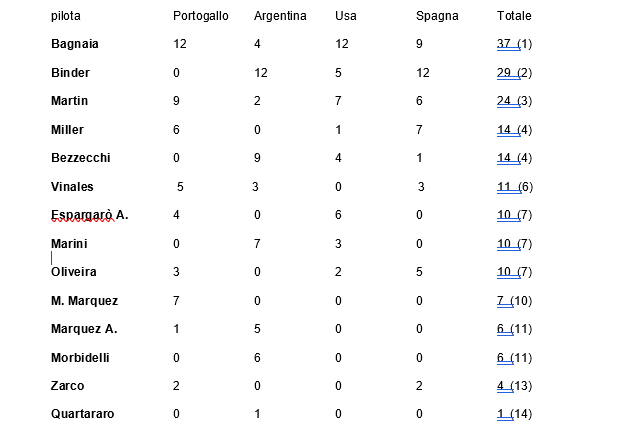Viewport: 620px width, 431px height.
Task: Click Binder's total 29 (2)
Action: click(x=514, y=73)
